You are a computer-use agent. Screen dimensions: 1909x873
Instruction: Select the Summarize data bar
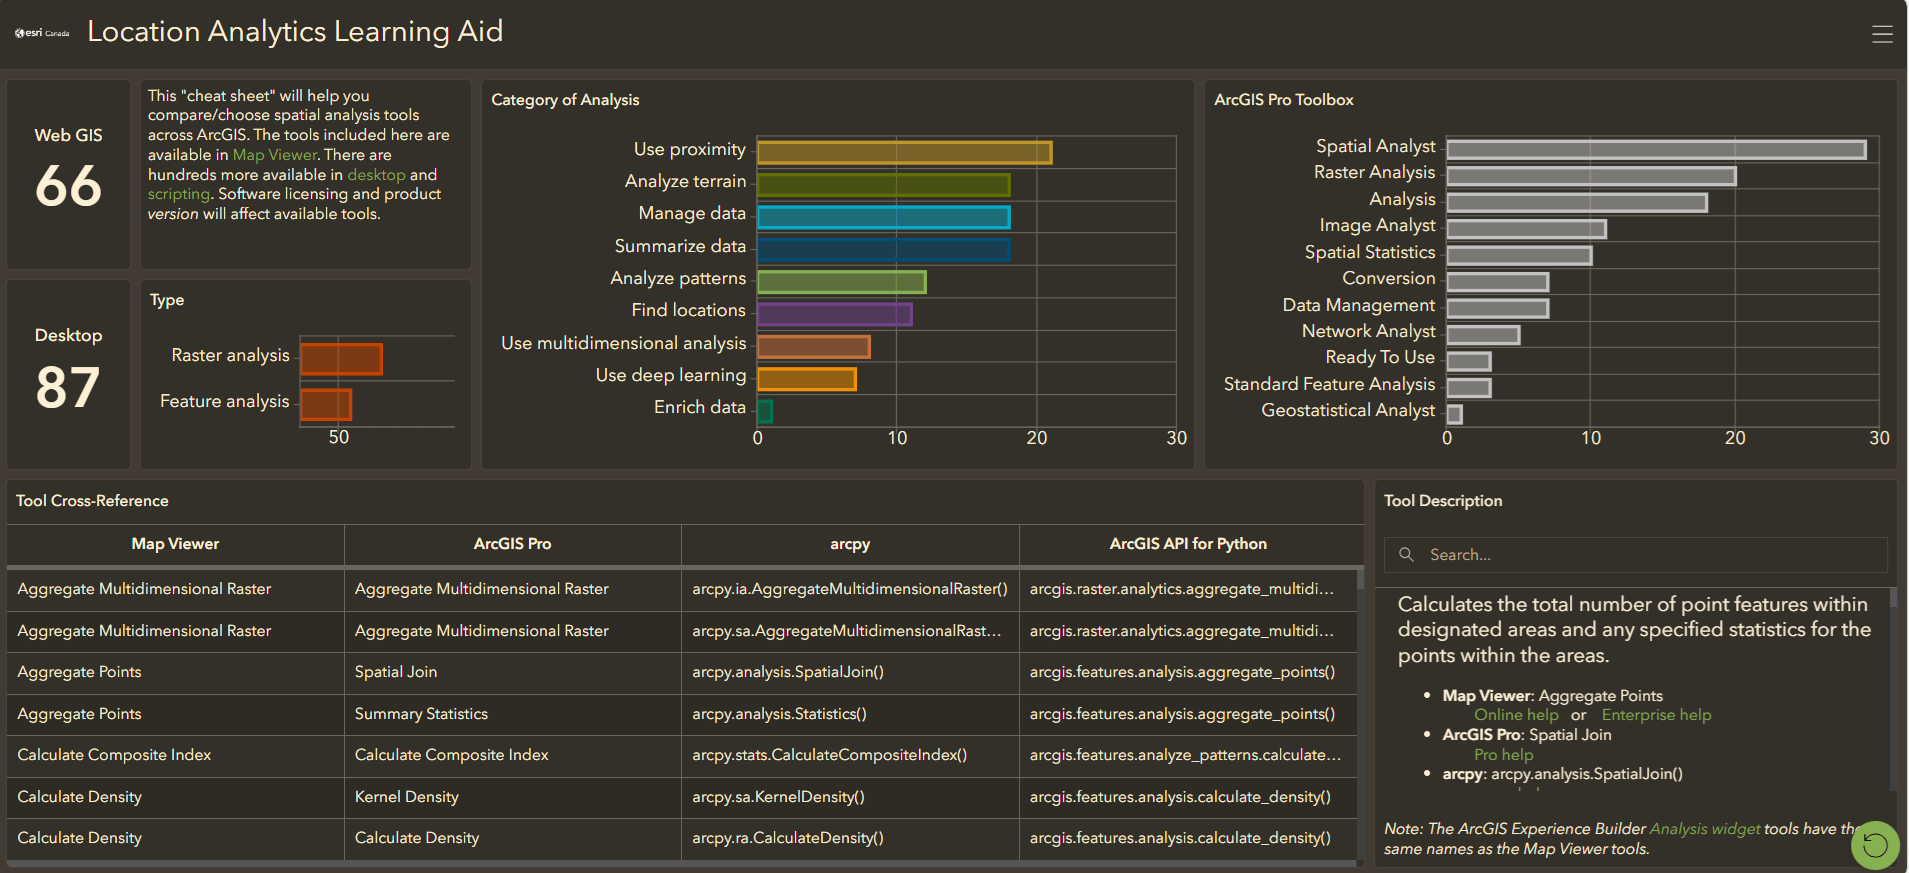[883, 249]
